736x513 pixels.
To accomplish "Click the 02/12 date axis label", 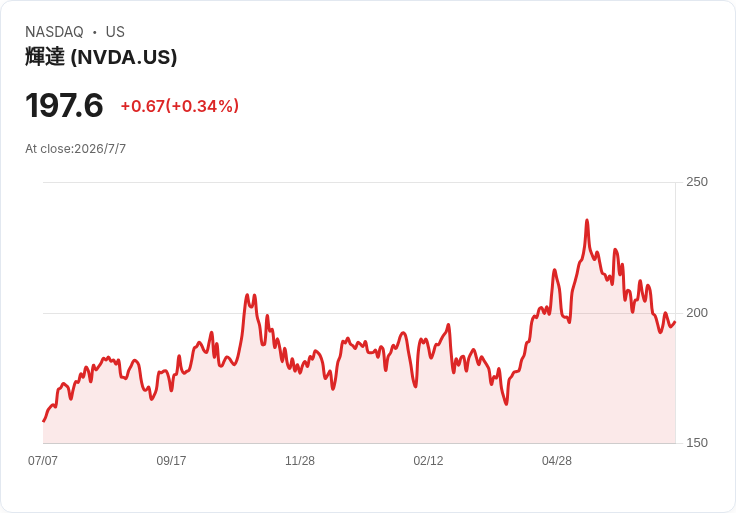I will [428, 461].
